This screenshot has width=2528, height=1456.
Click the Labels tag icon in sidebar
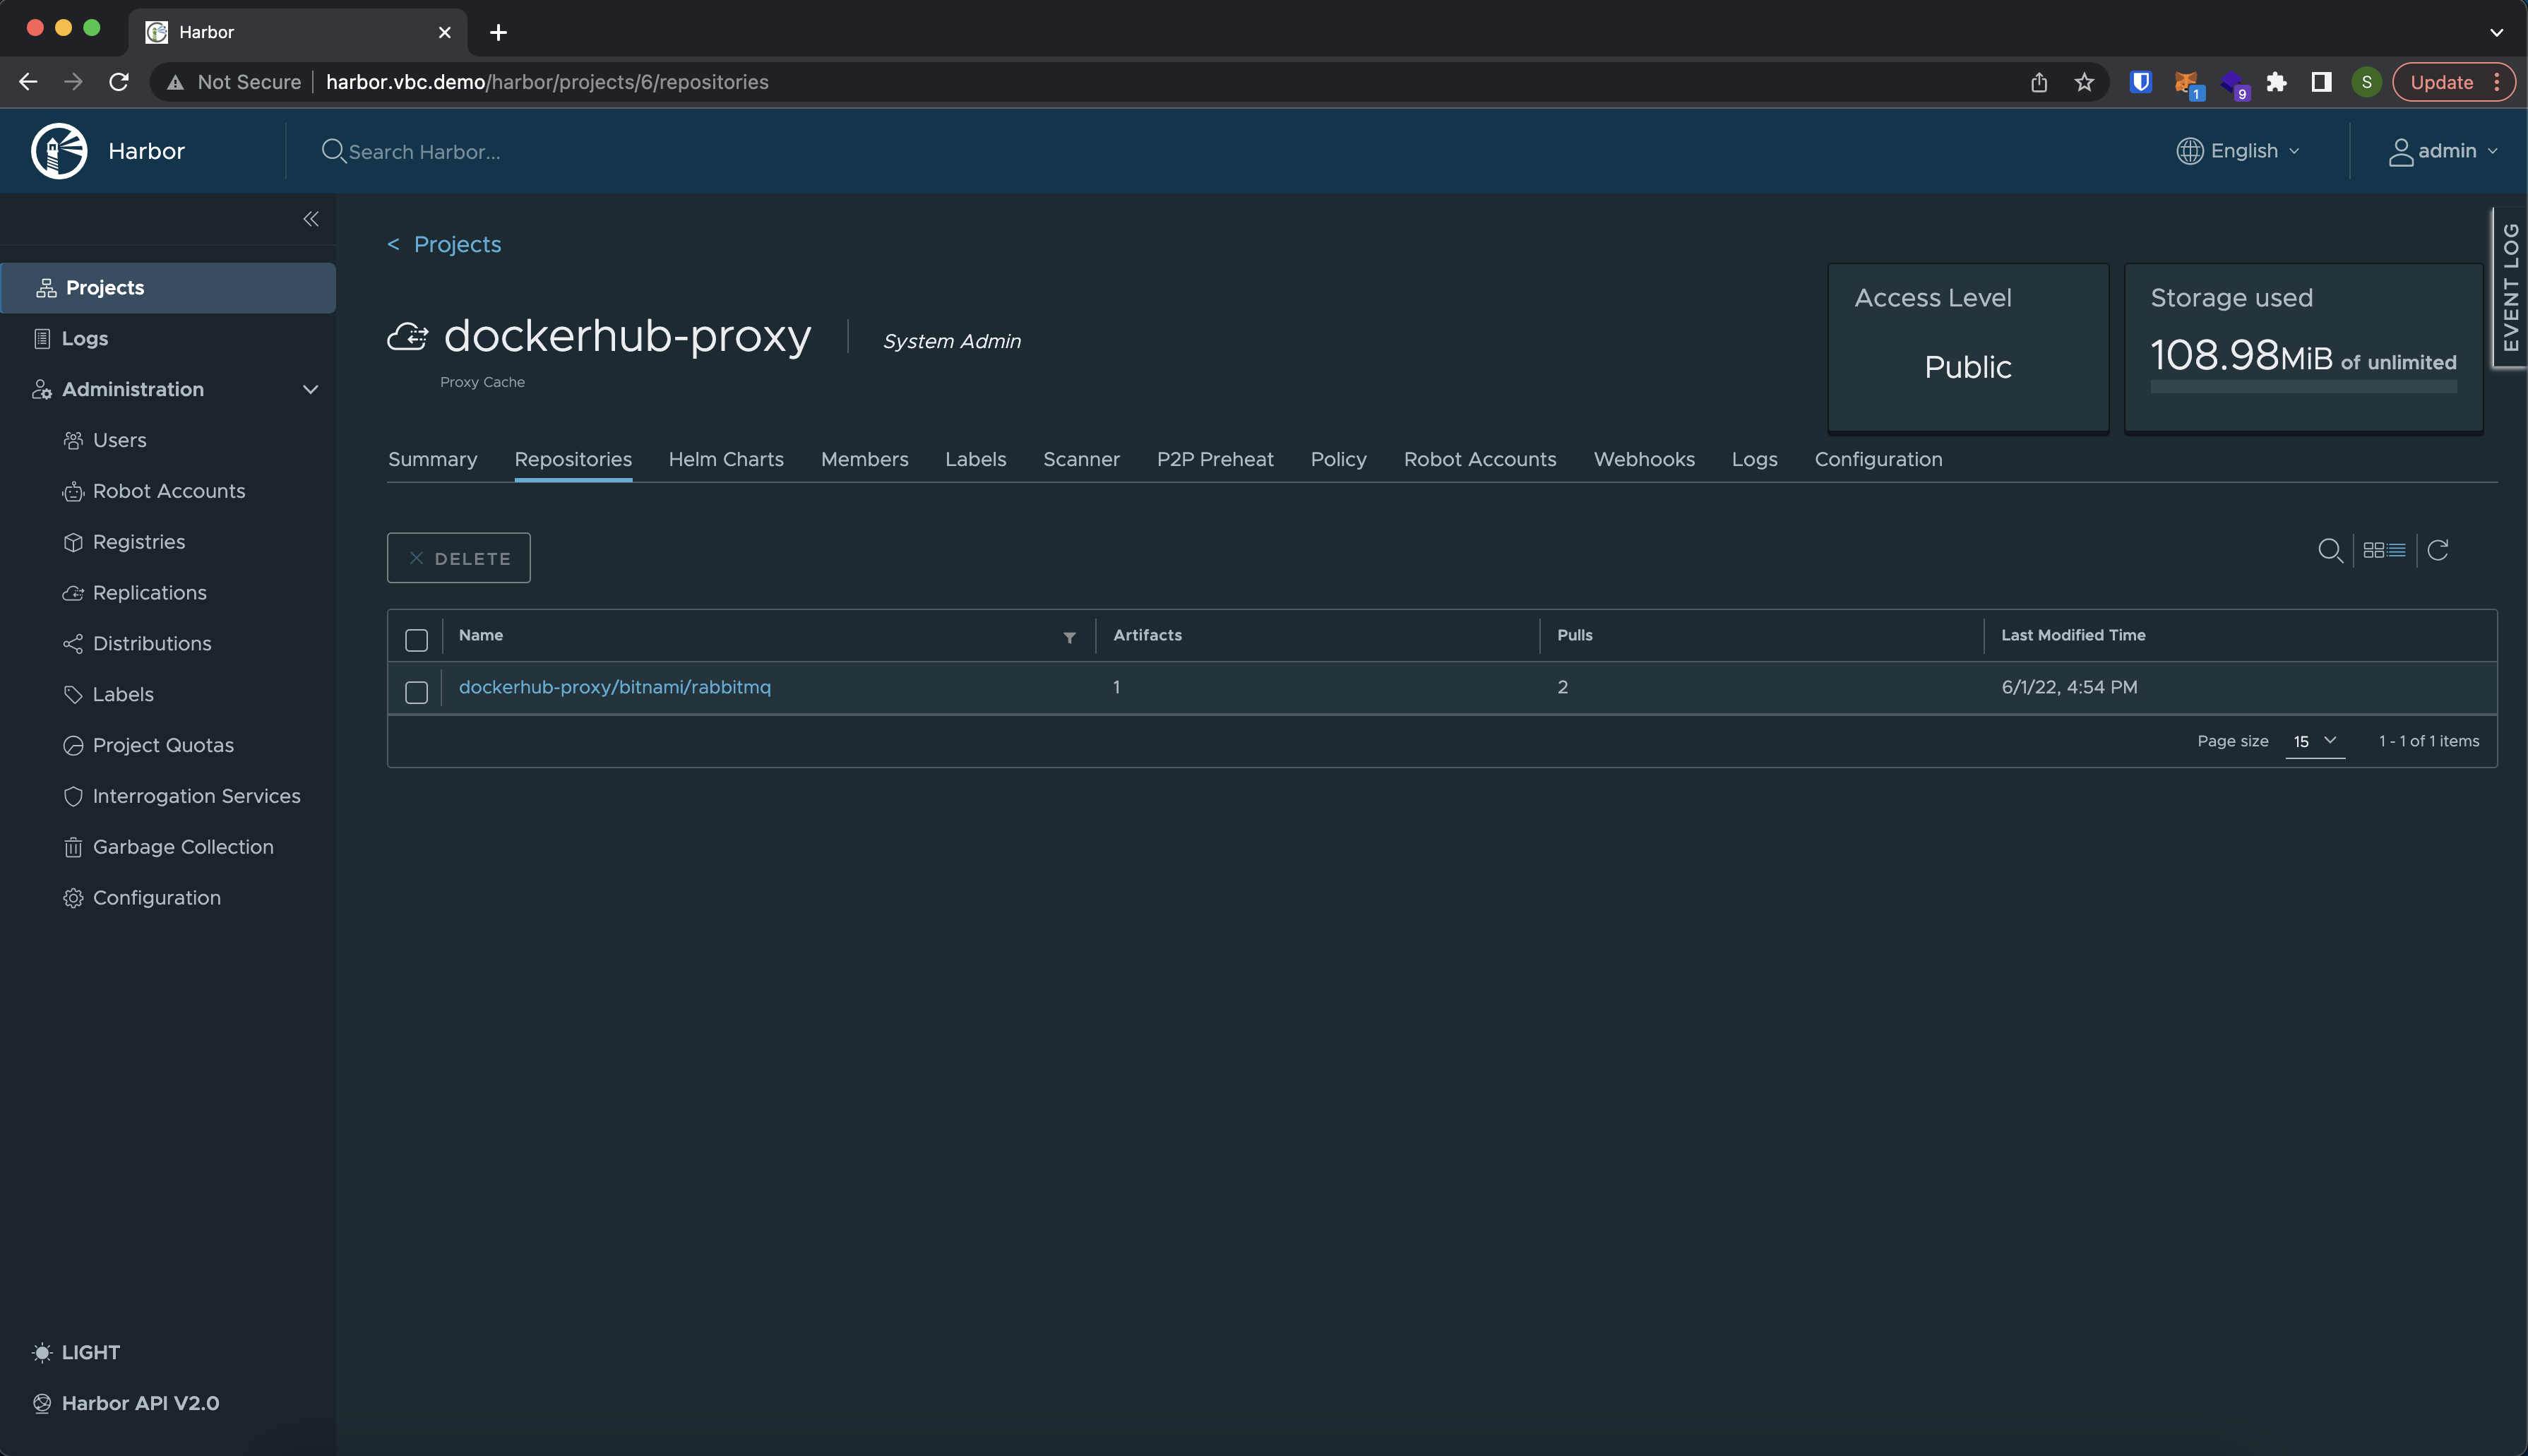click(73, 695)
